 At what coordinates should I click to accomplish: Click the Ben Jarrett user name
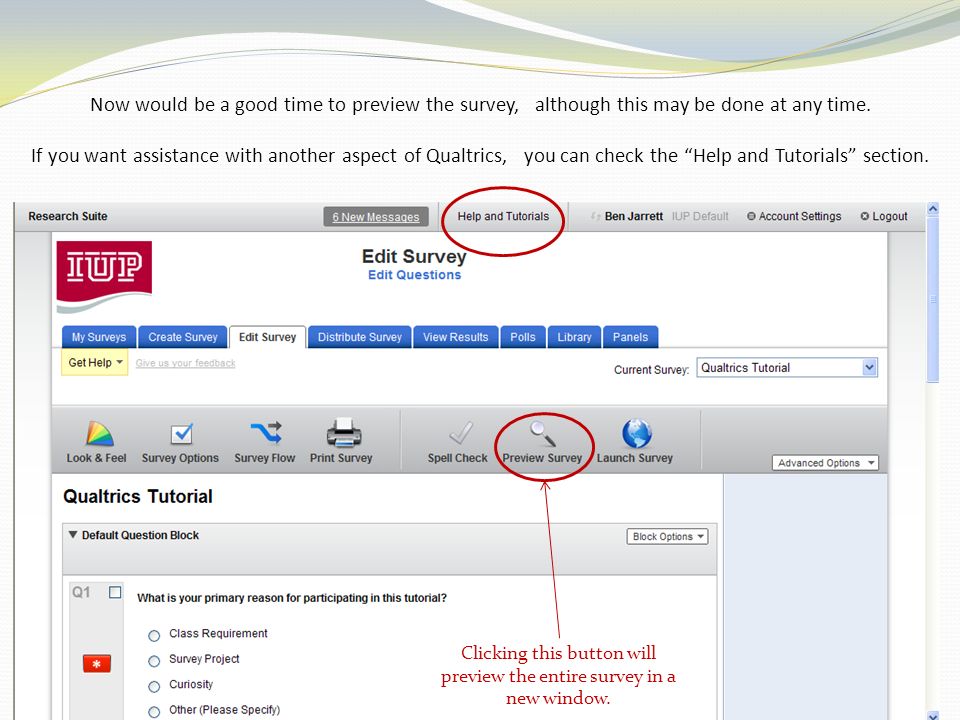click(634, 216)
